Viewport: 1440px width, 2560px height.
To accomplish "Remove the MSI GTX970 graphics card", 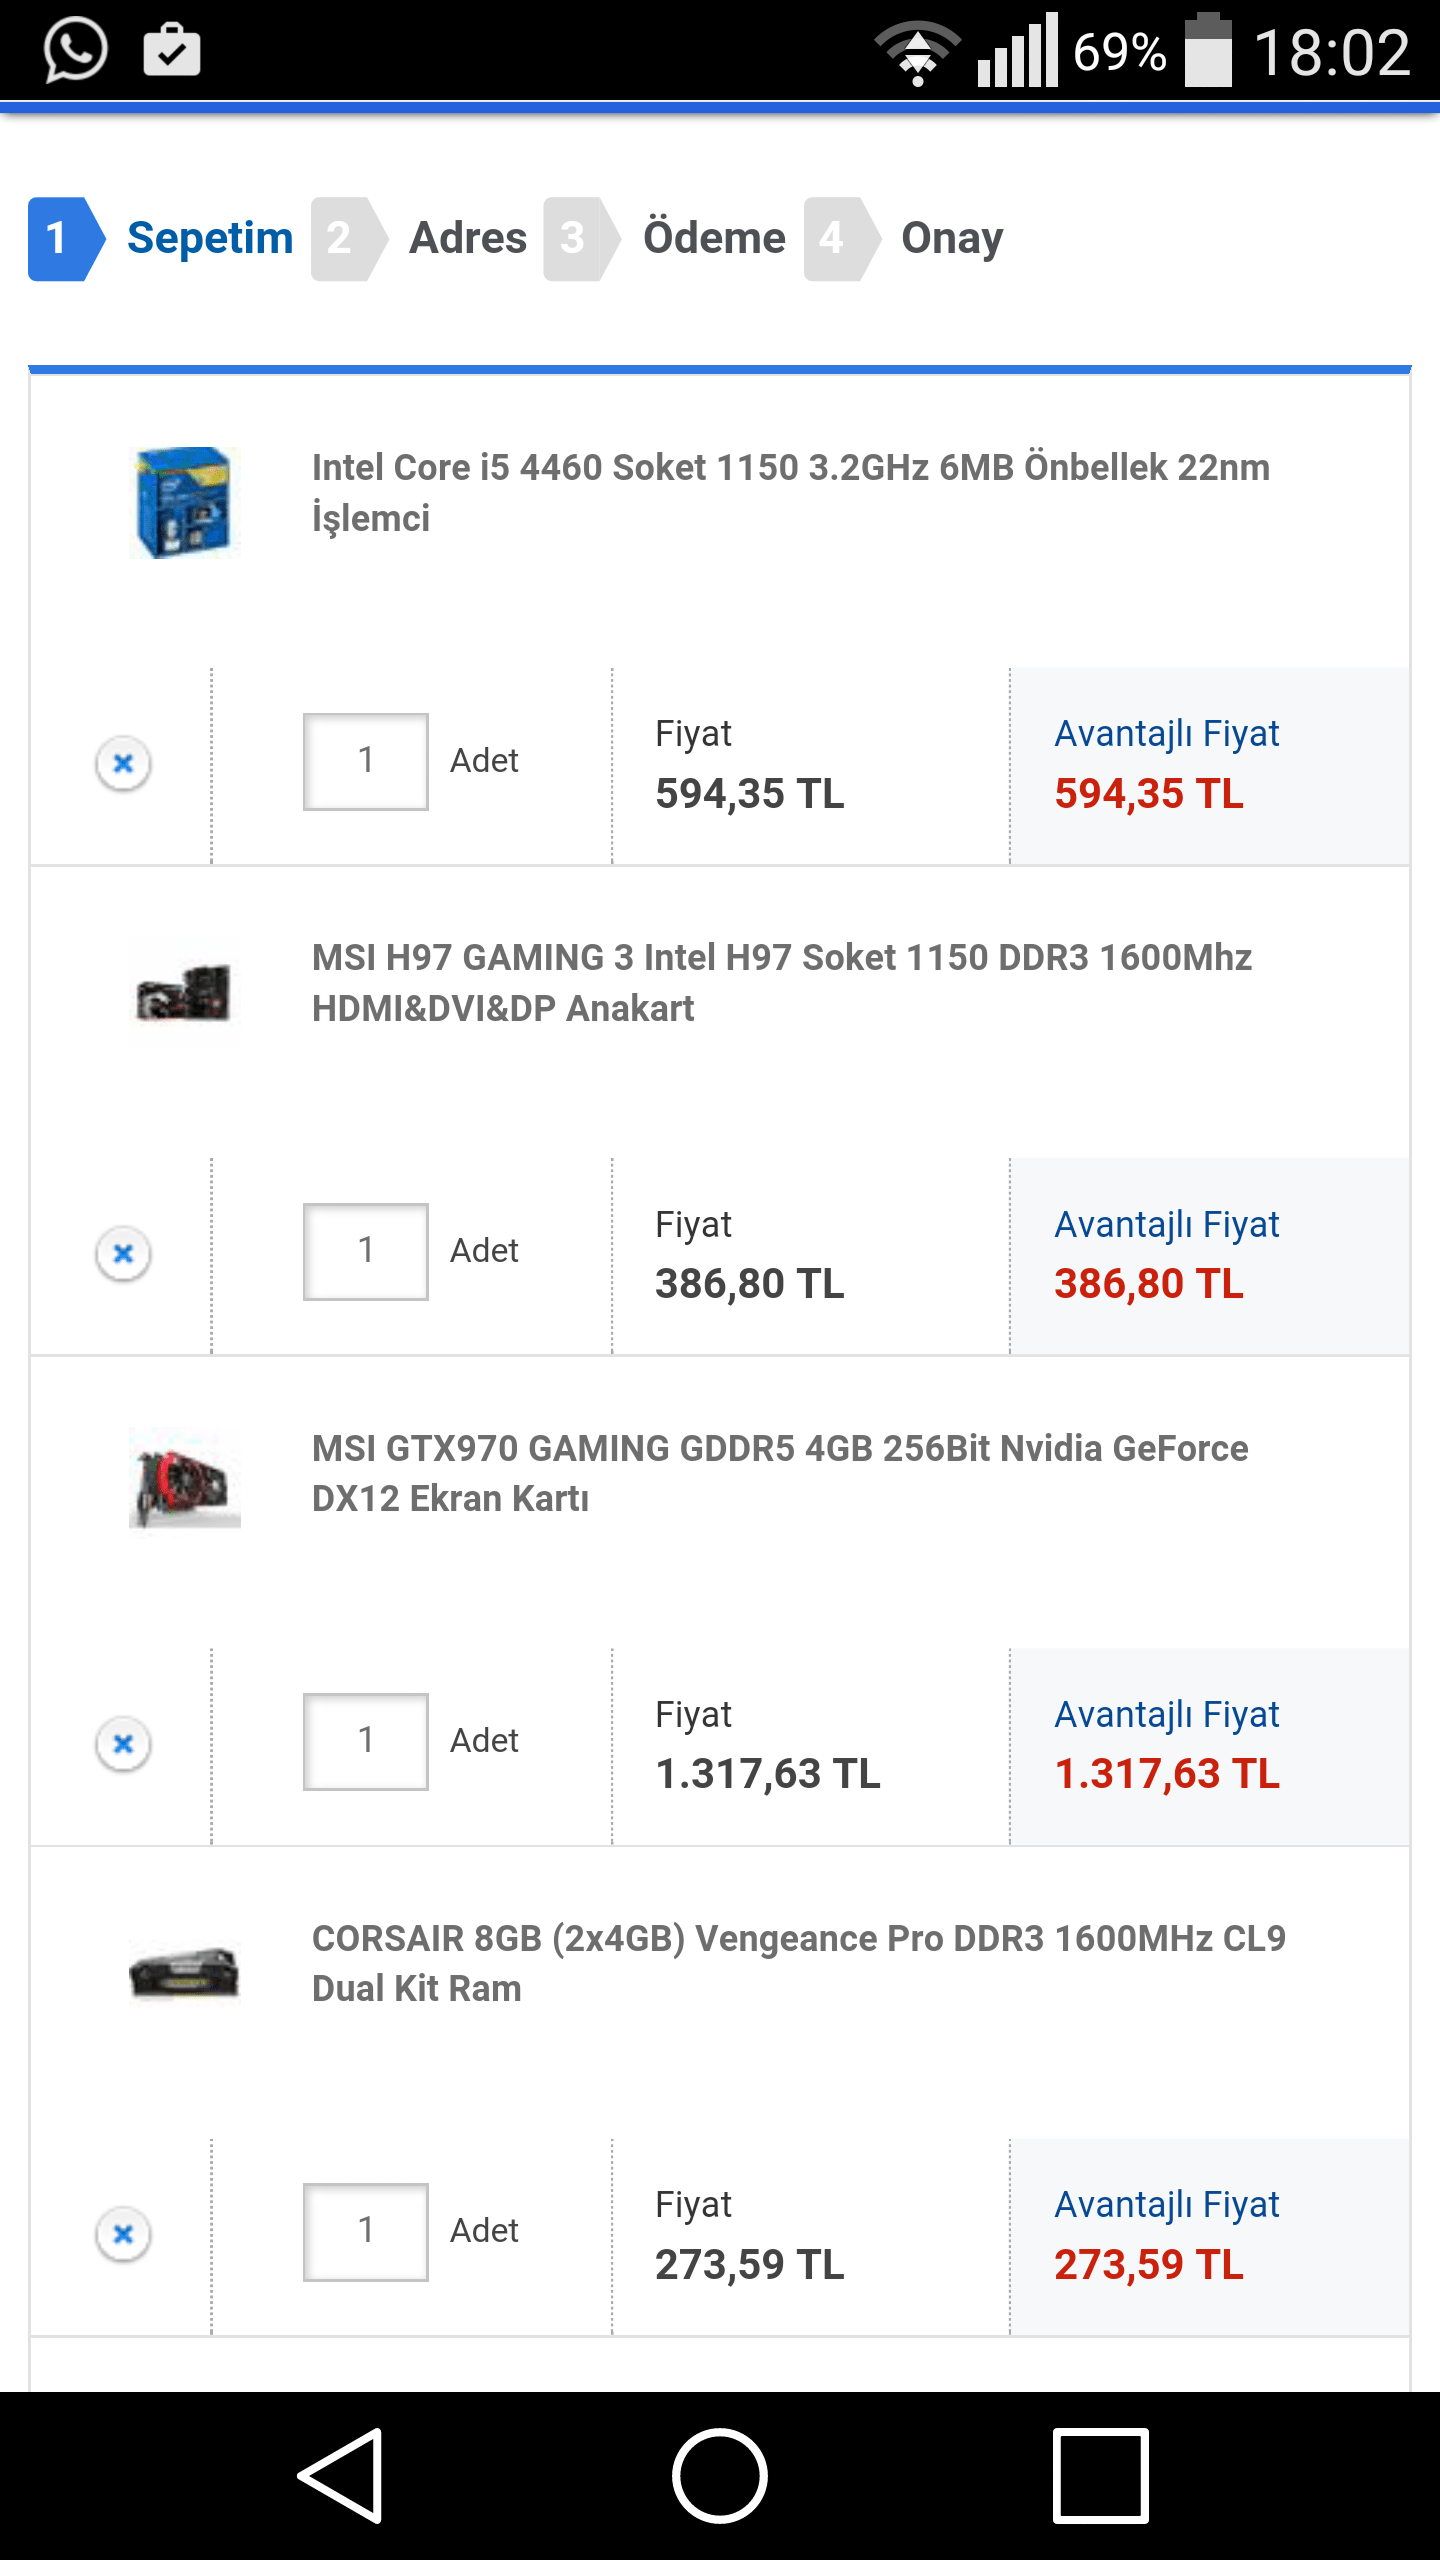I will click(123, 1743).
